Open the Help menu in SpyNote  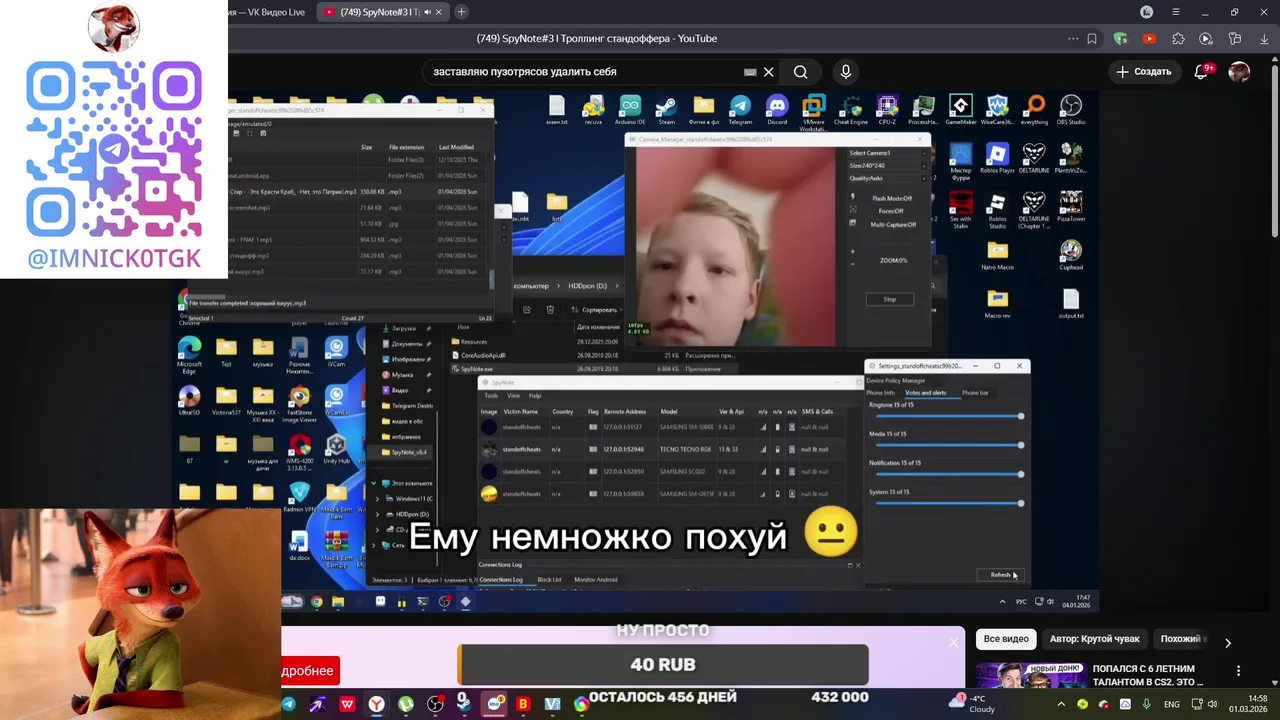coord(535,396)
